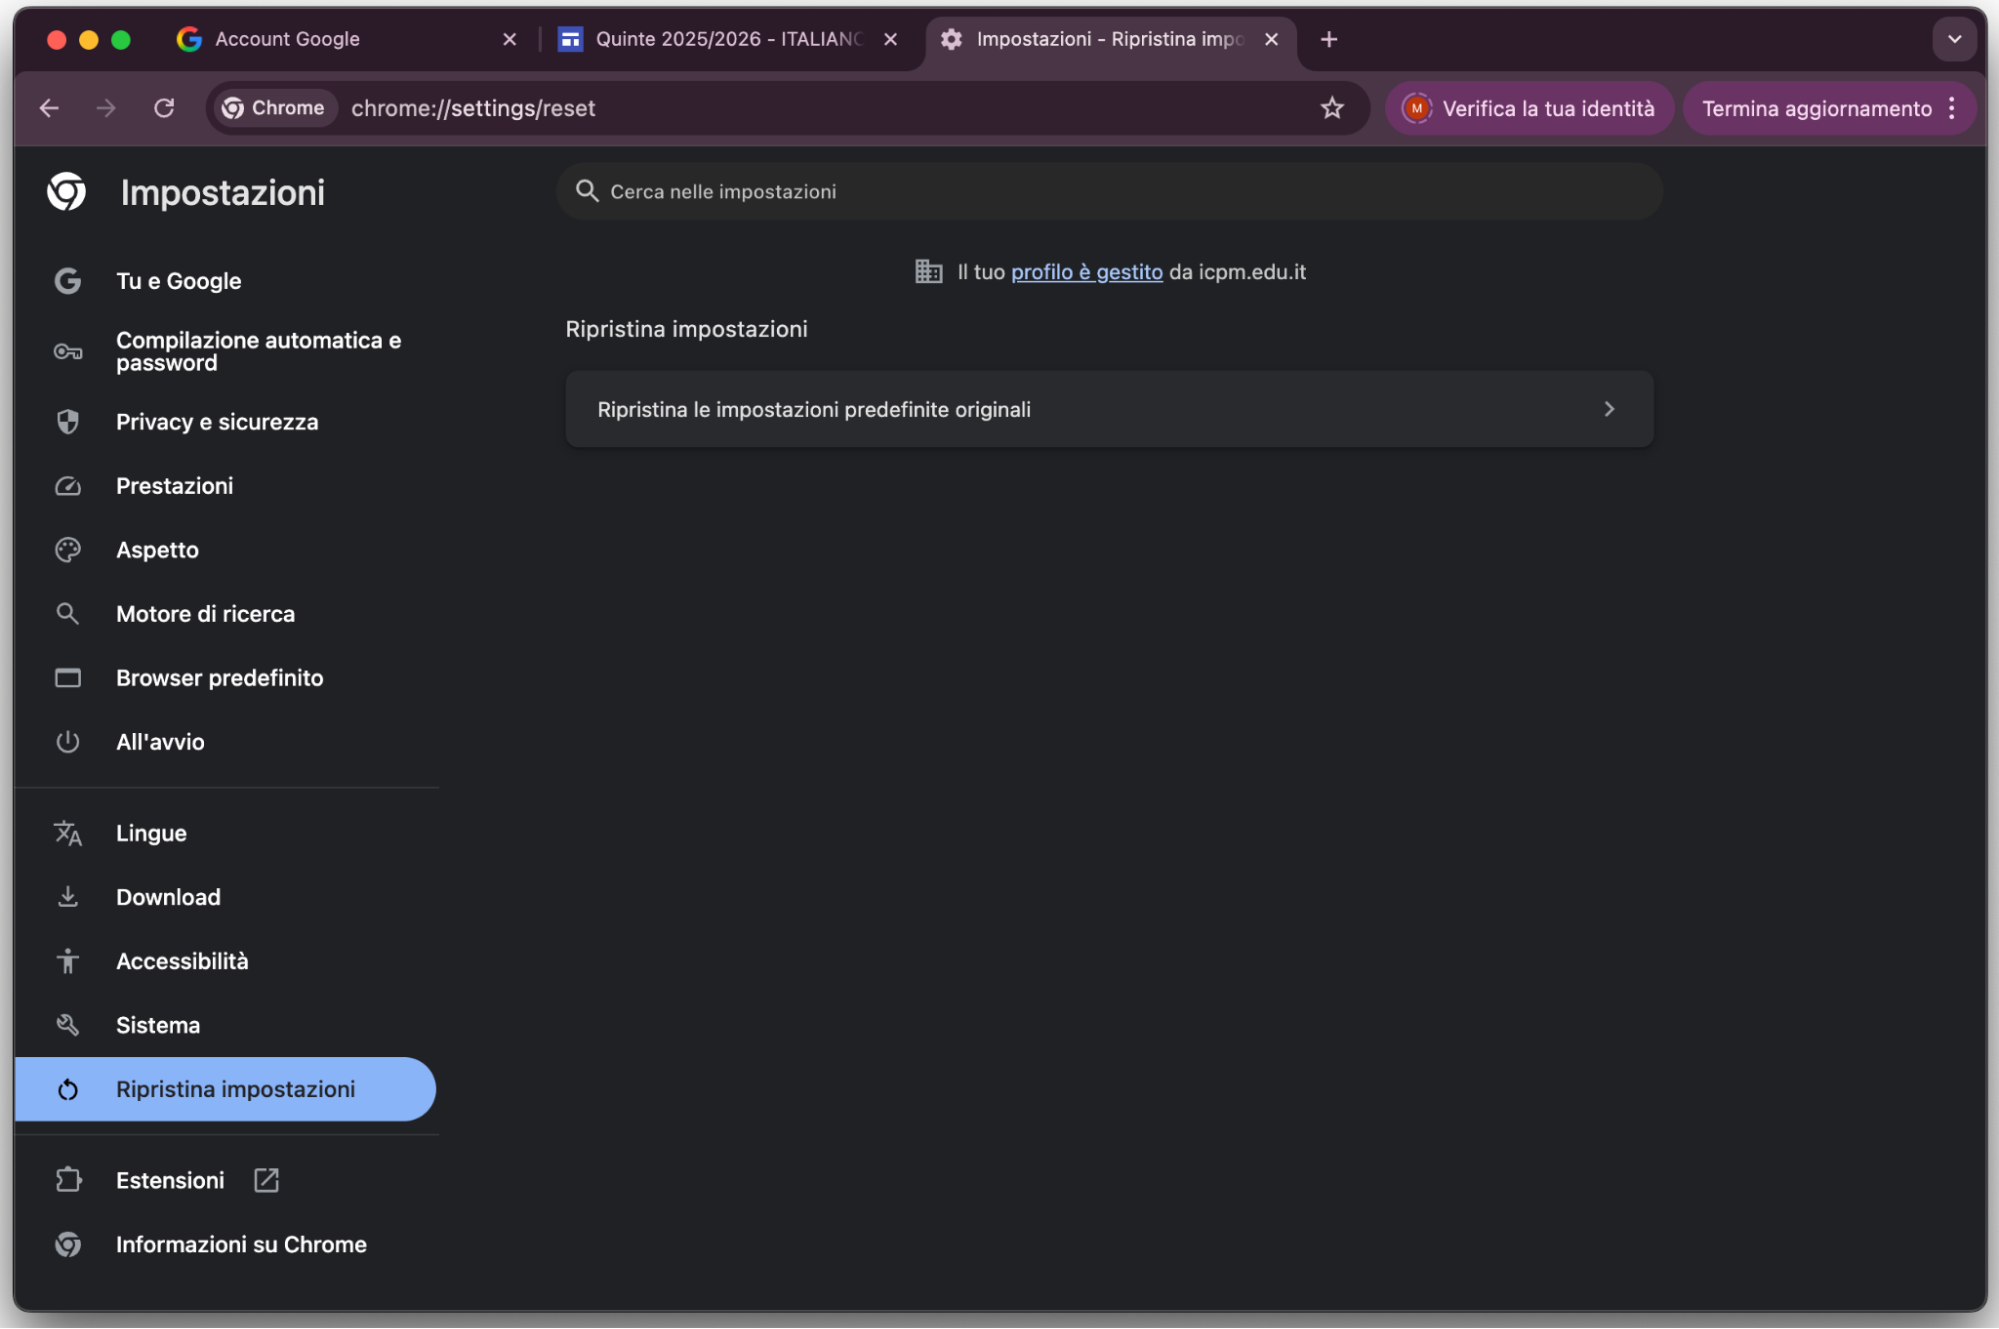The image size is (1999, 1329).
Task: Open Motore di ricerca settings
Action: (205, 614)
